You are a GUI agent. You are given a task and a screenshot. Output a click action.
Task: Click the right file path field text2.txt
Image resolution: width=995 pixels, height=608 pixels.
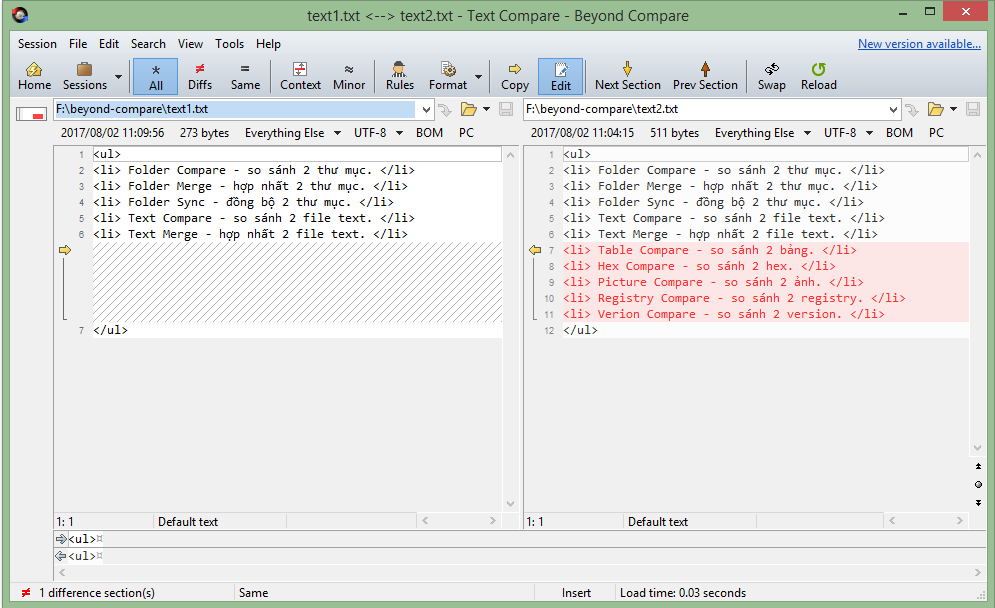[x=704, y=109]
